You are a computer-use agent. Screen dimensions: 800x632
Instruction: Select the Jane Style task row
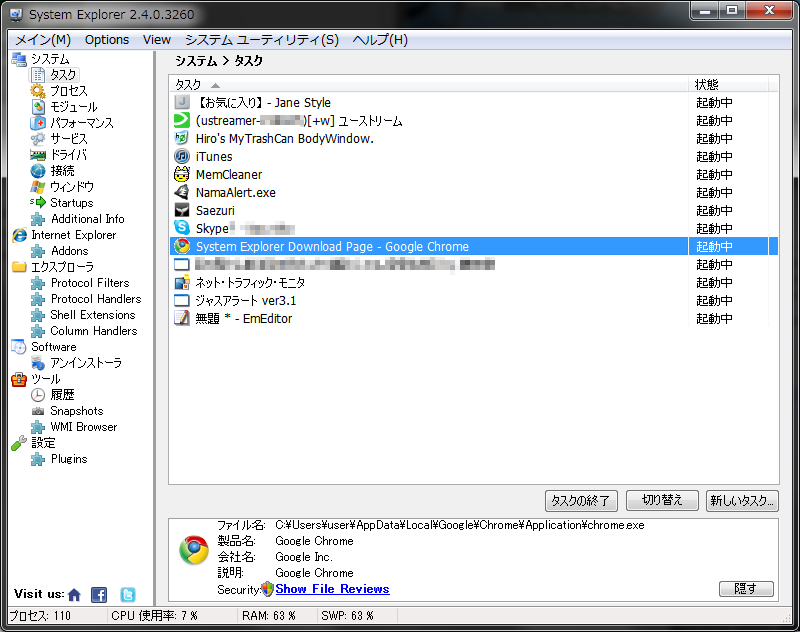(473, 103)
